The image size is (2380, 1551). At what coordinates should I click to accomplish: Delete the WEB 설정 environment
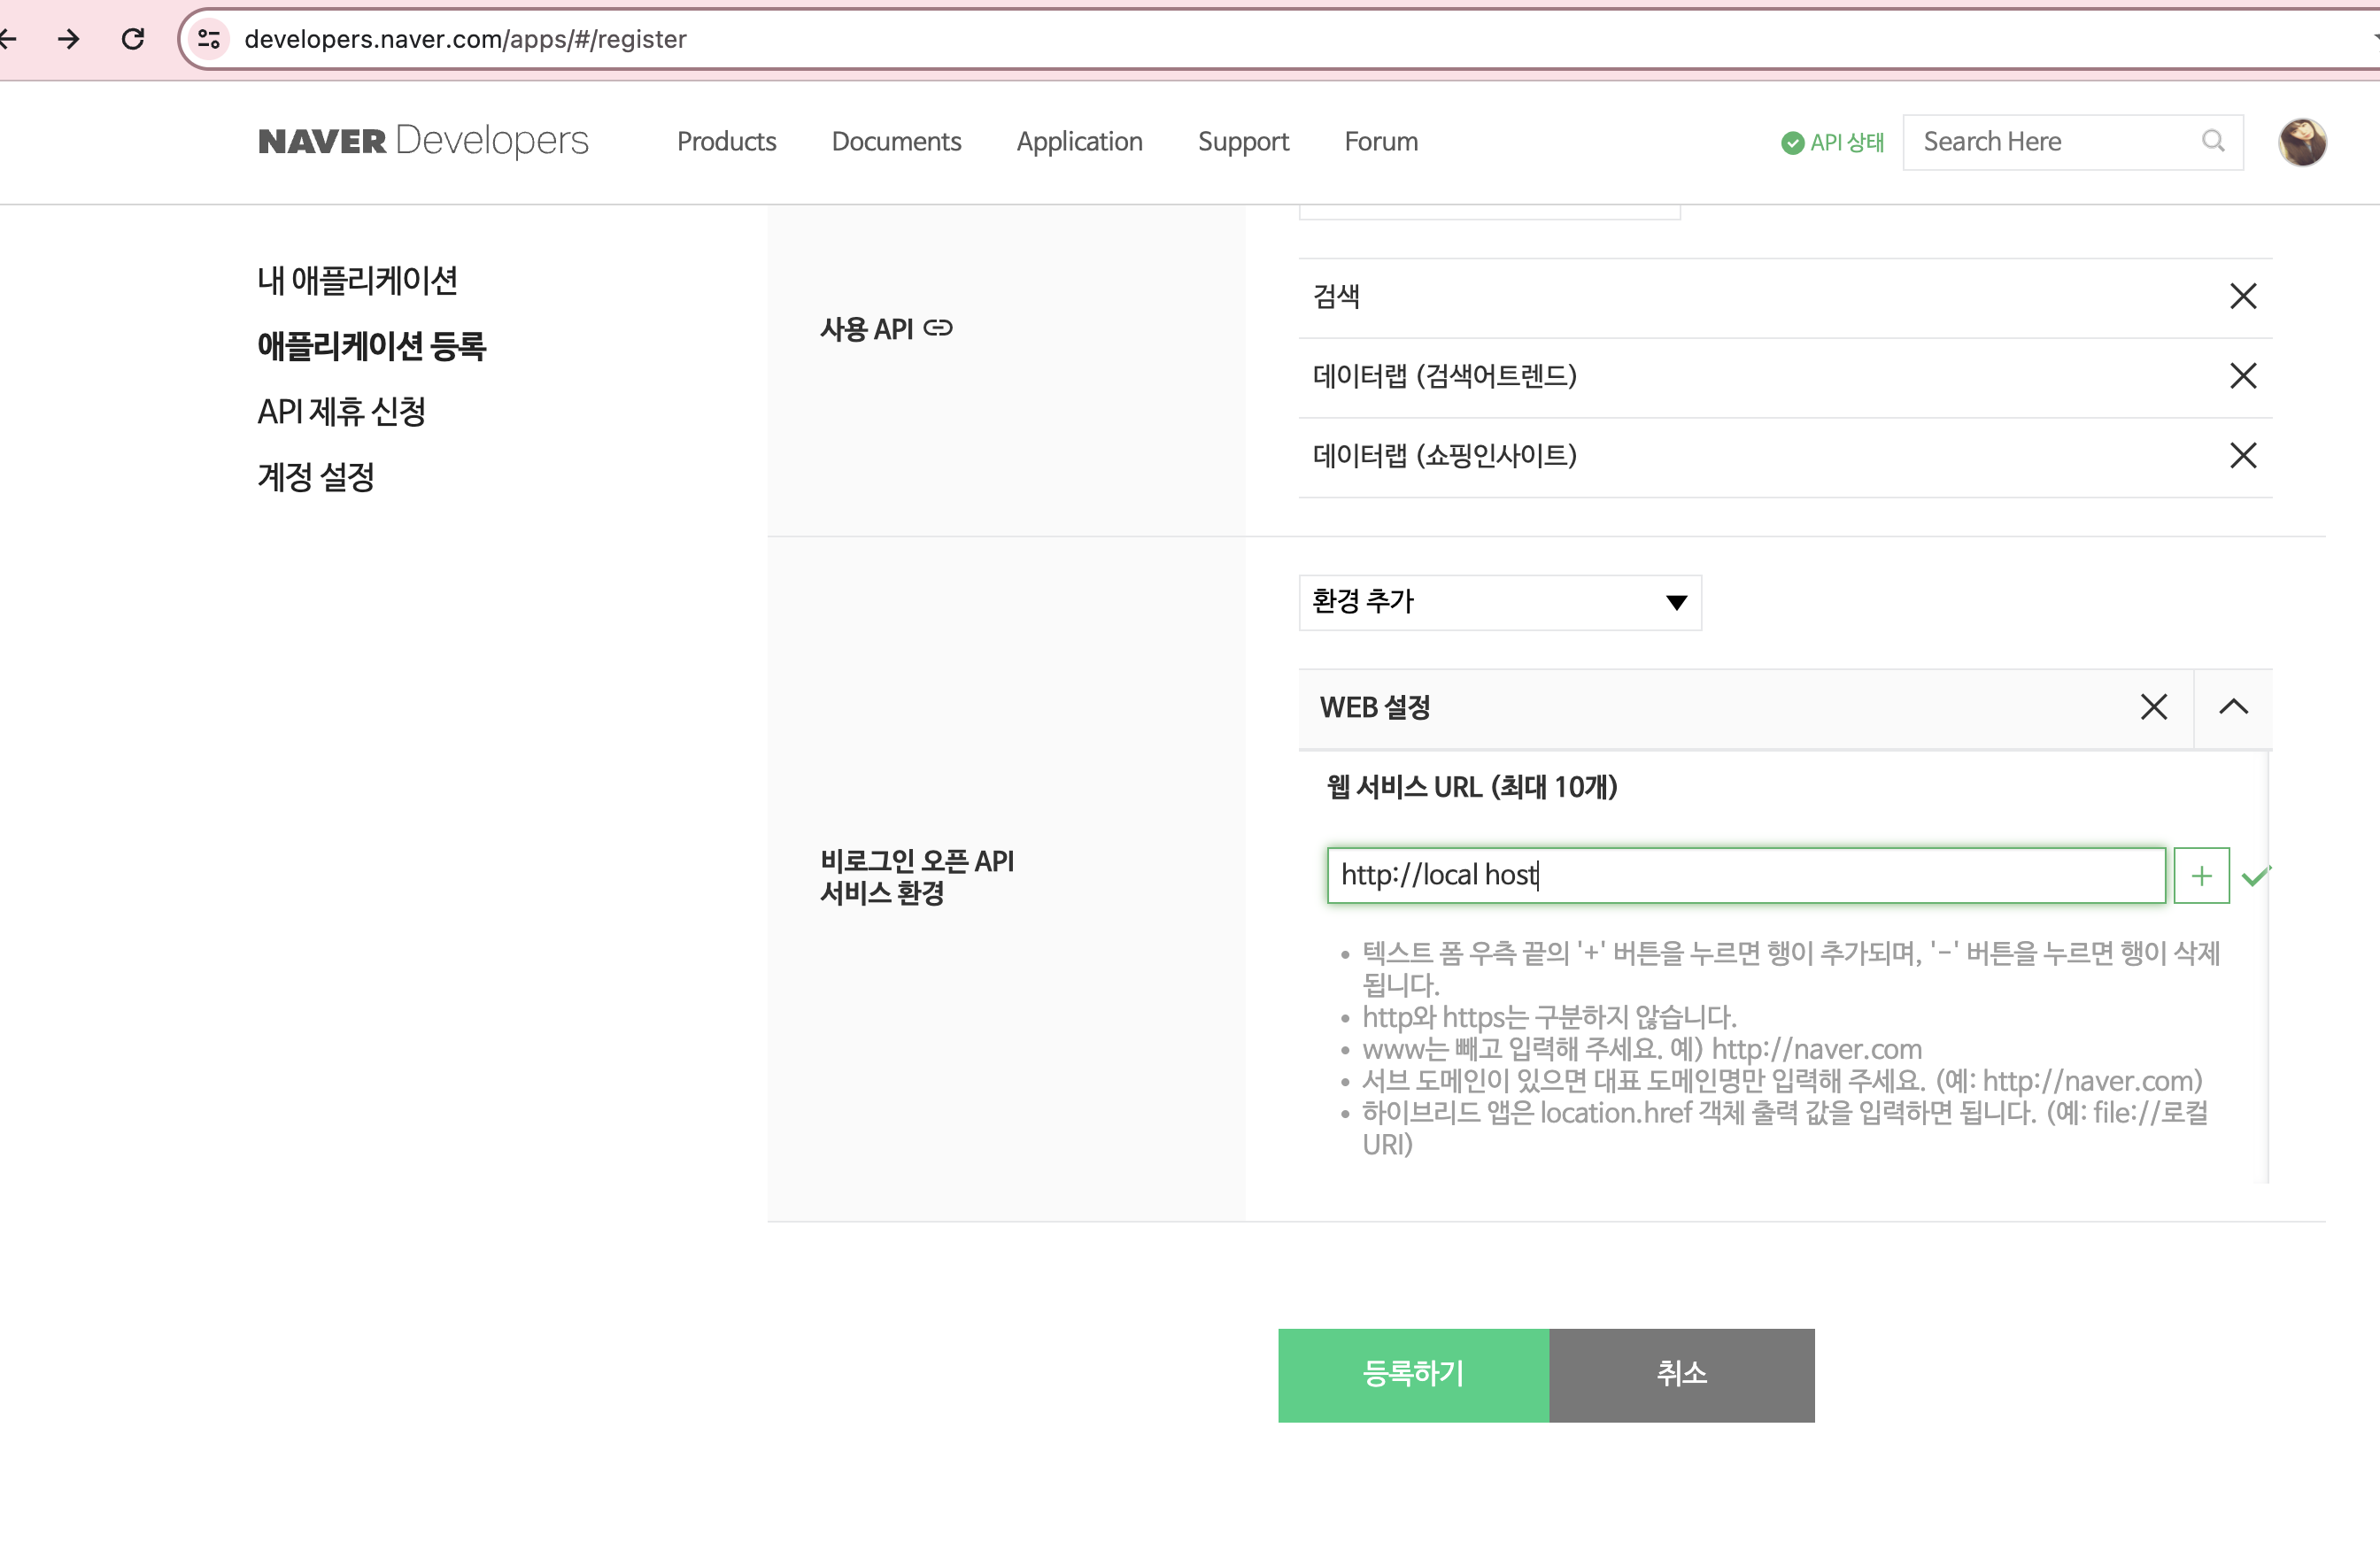(x=2153, y=707)
